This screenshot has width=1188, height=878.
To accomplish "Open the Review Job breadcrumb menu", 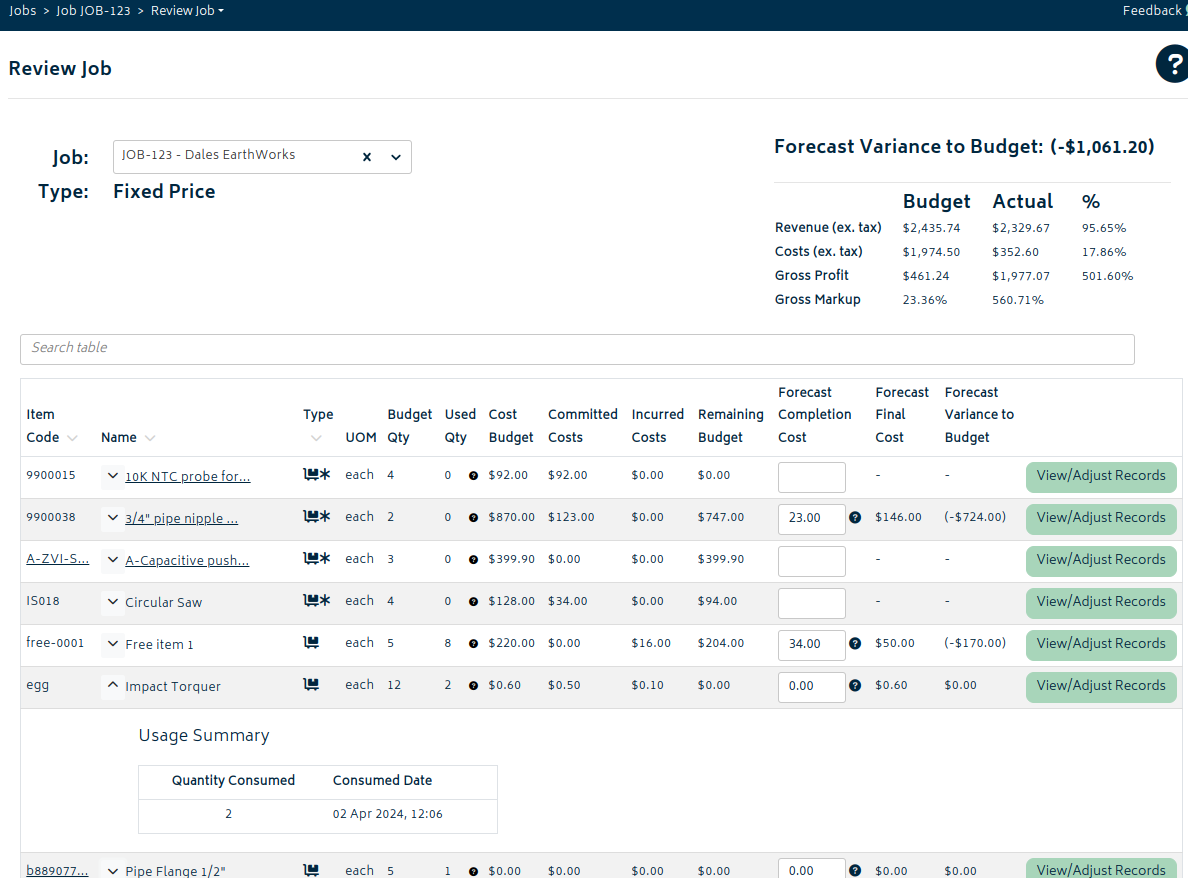I will pos(187,10).
